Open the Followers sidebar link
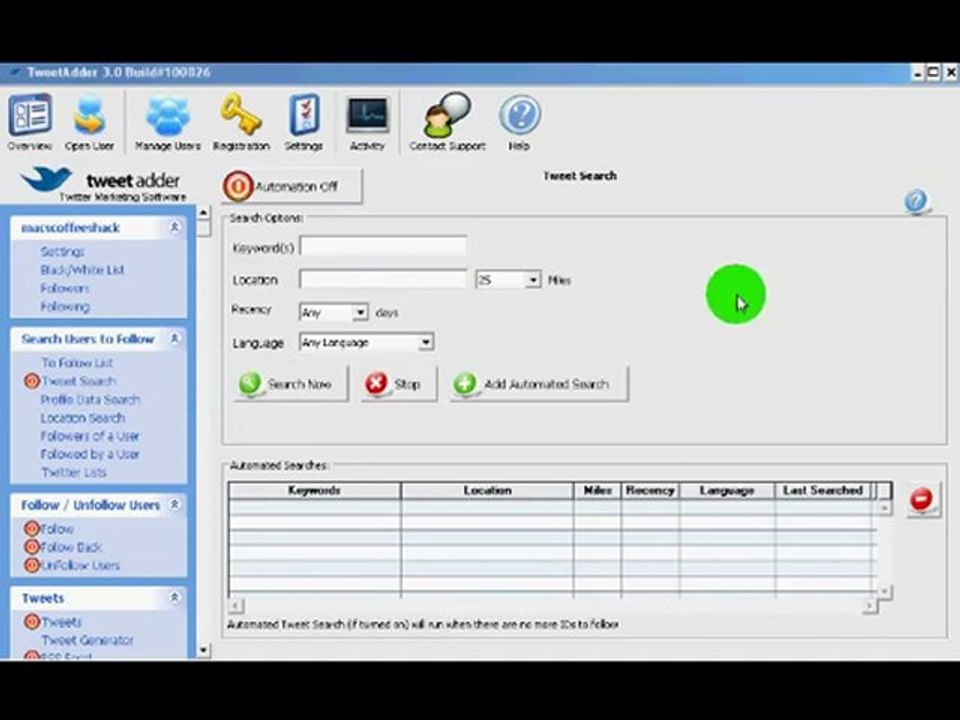This screenshot has width=960, height=720. pyautogui.click(x=64, y=288)
